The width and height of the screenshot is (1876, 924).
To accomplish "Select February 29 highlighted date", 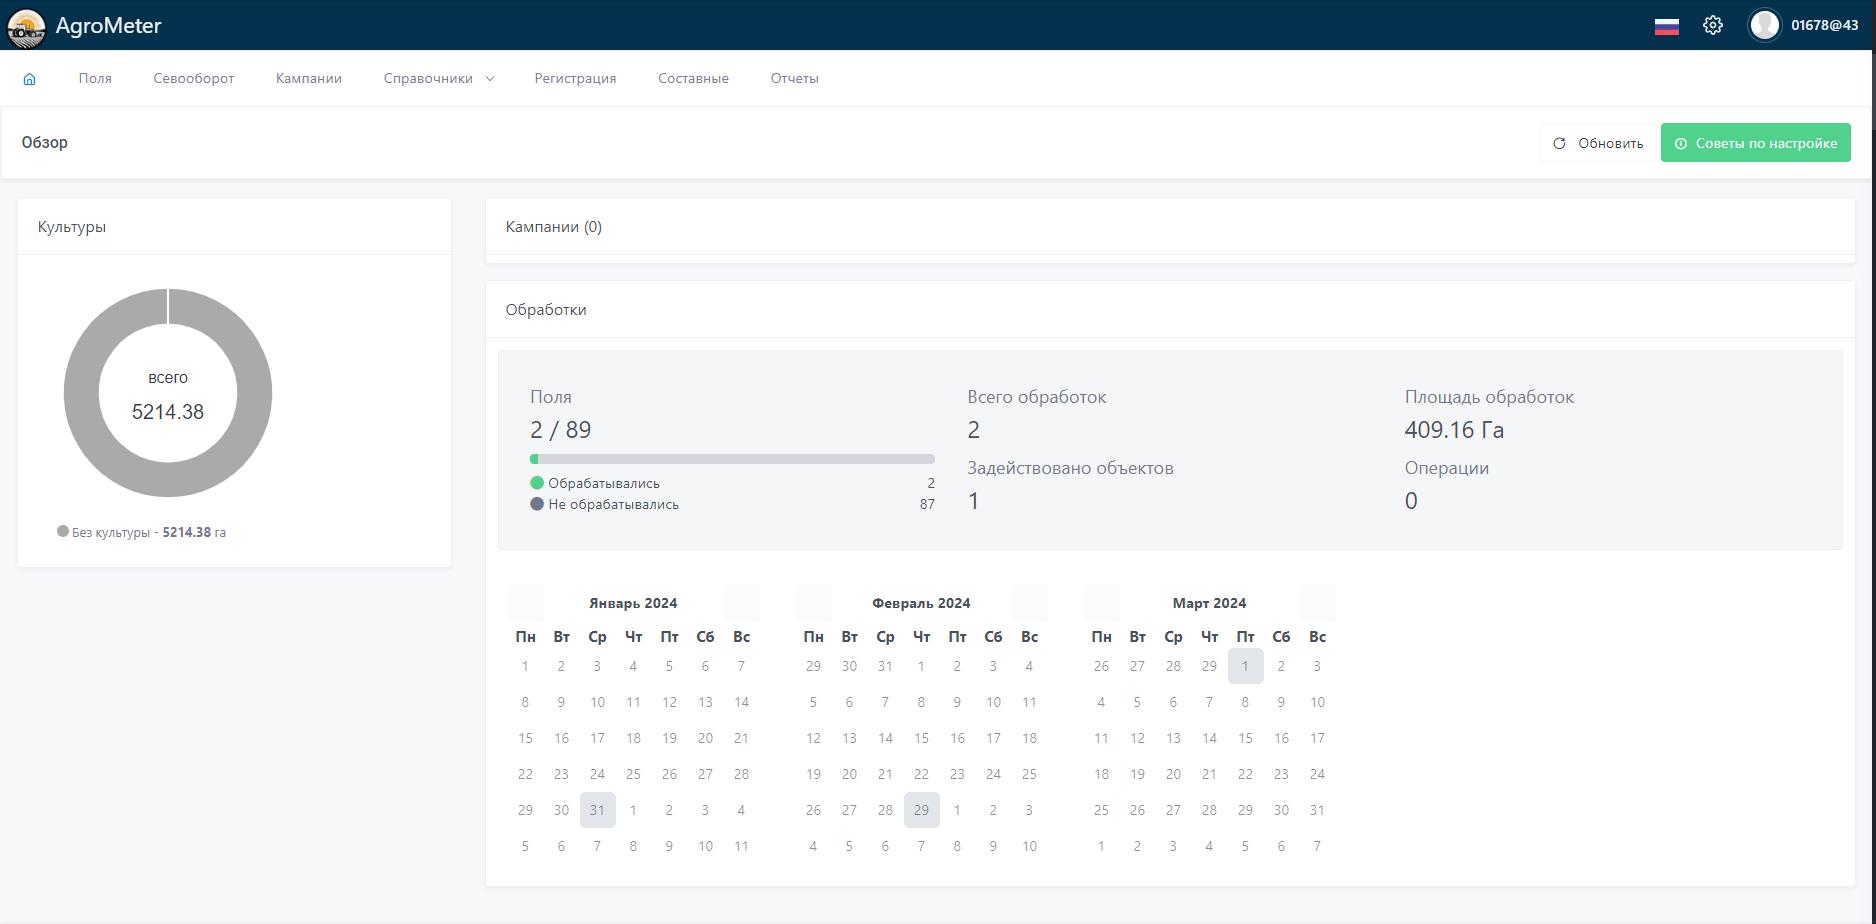I will point(921,810).
